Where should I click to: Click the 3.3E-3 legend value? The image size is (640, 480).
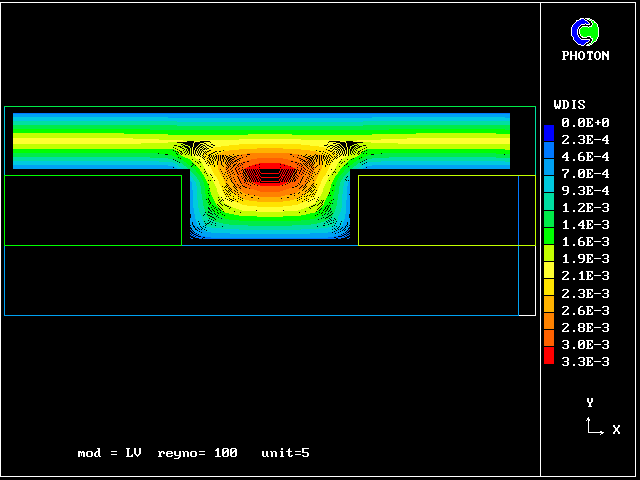[x=585, y=361]
